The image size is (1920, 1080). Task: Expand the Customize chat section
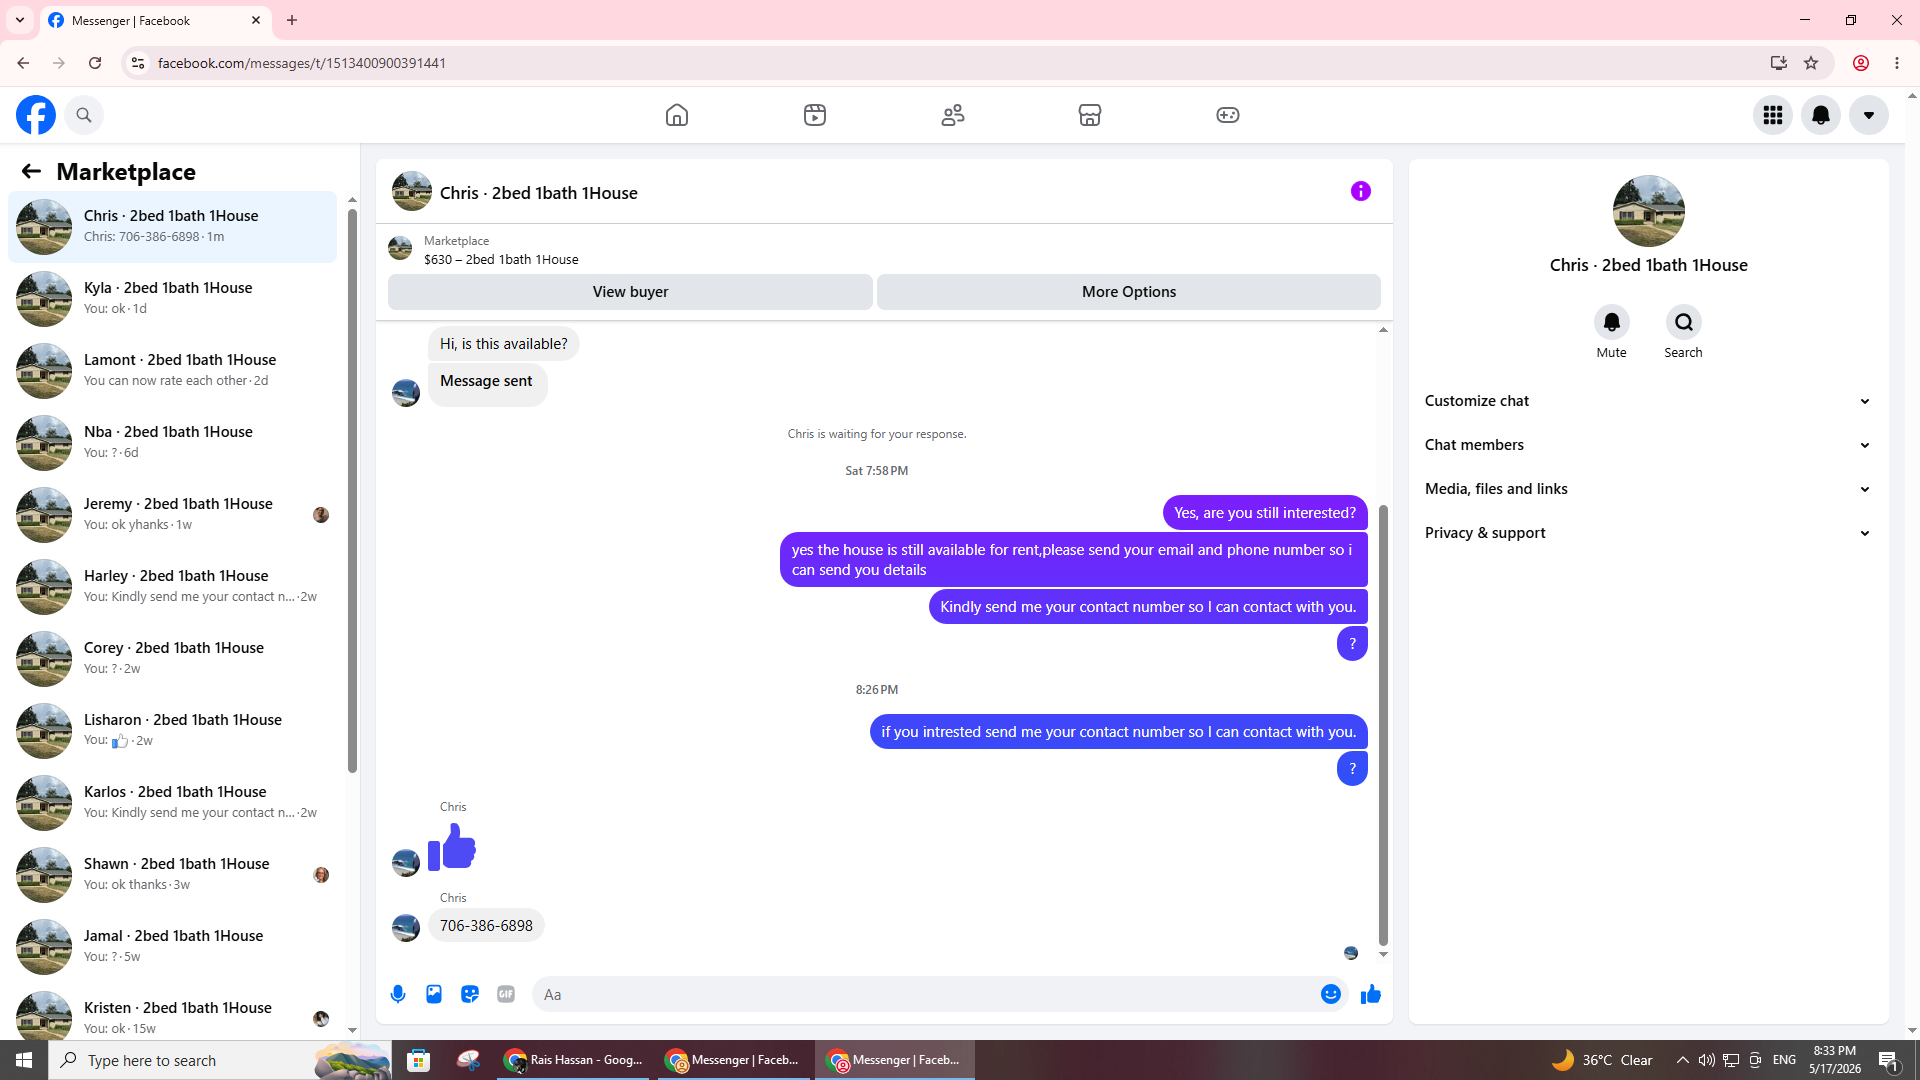(1648, 401)
